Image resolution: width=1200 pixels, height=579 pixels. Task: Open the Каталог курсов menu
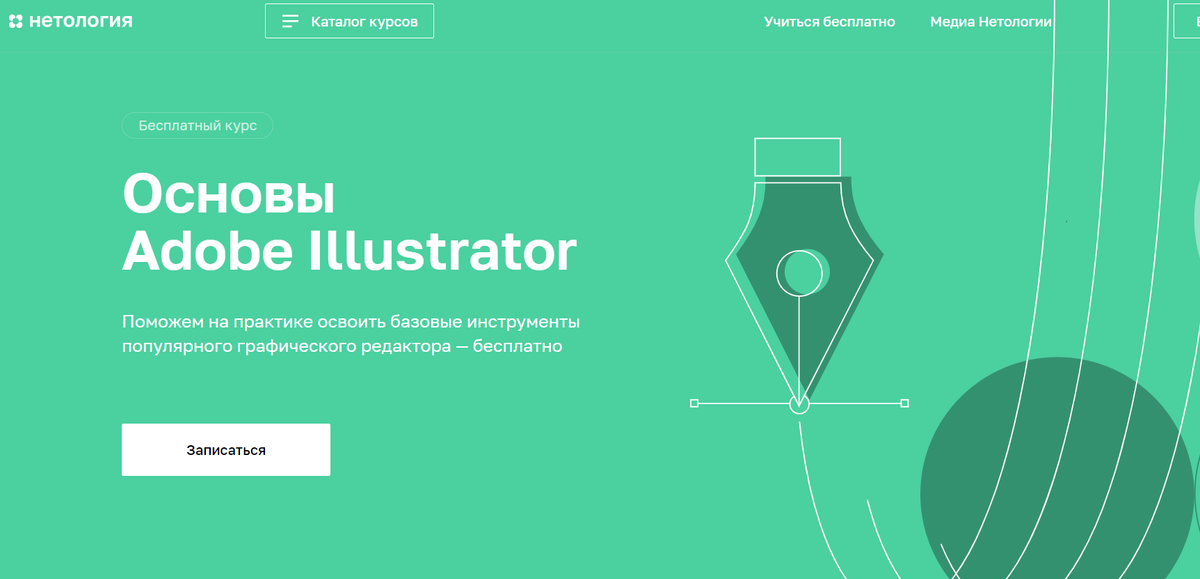(x=349, y=21)
